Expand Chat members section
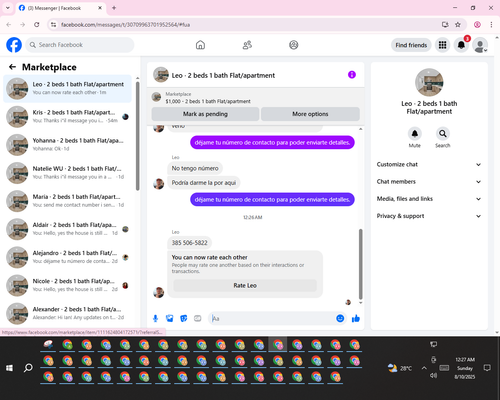Viewport: 500px width, 400px height. (429, 182)
